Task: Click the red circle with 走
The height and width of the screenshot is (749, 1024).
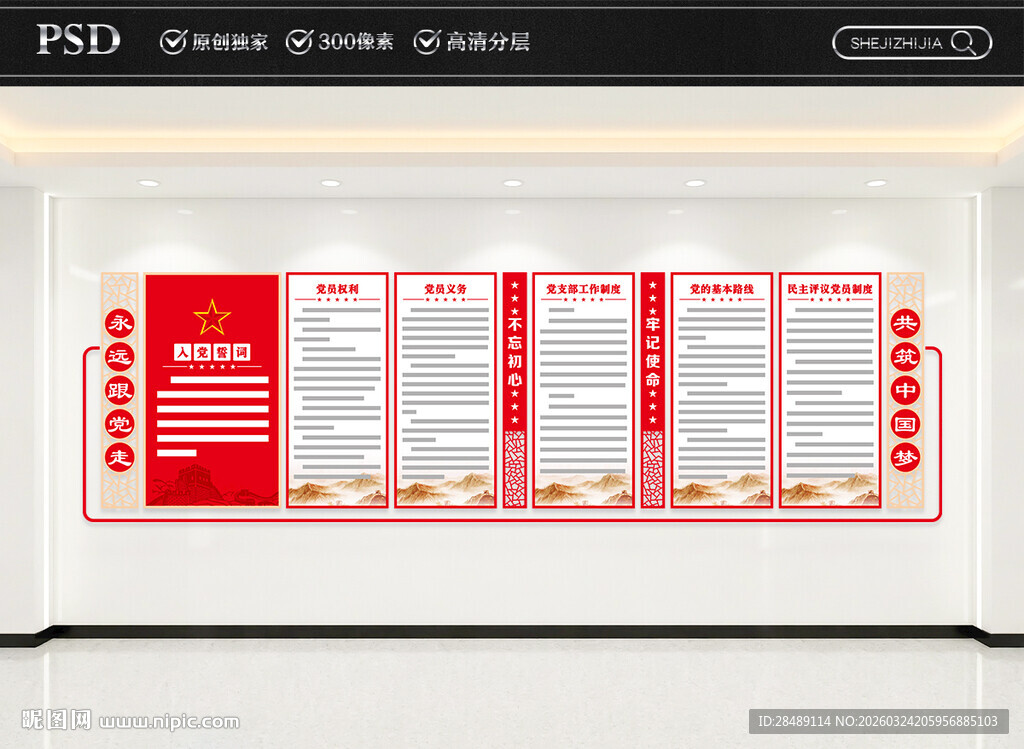Action: 120,458
